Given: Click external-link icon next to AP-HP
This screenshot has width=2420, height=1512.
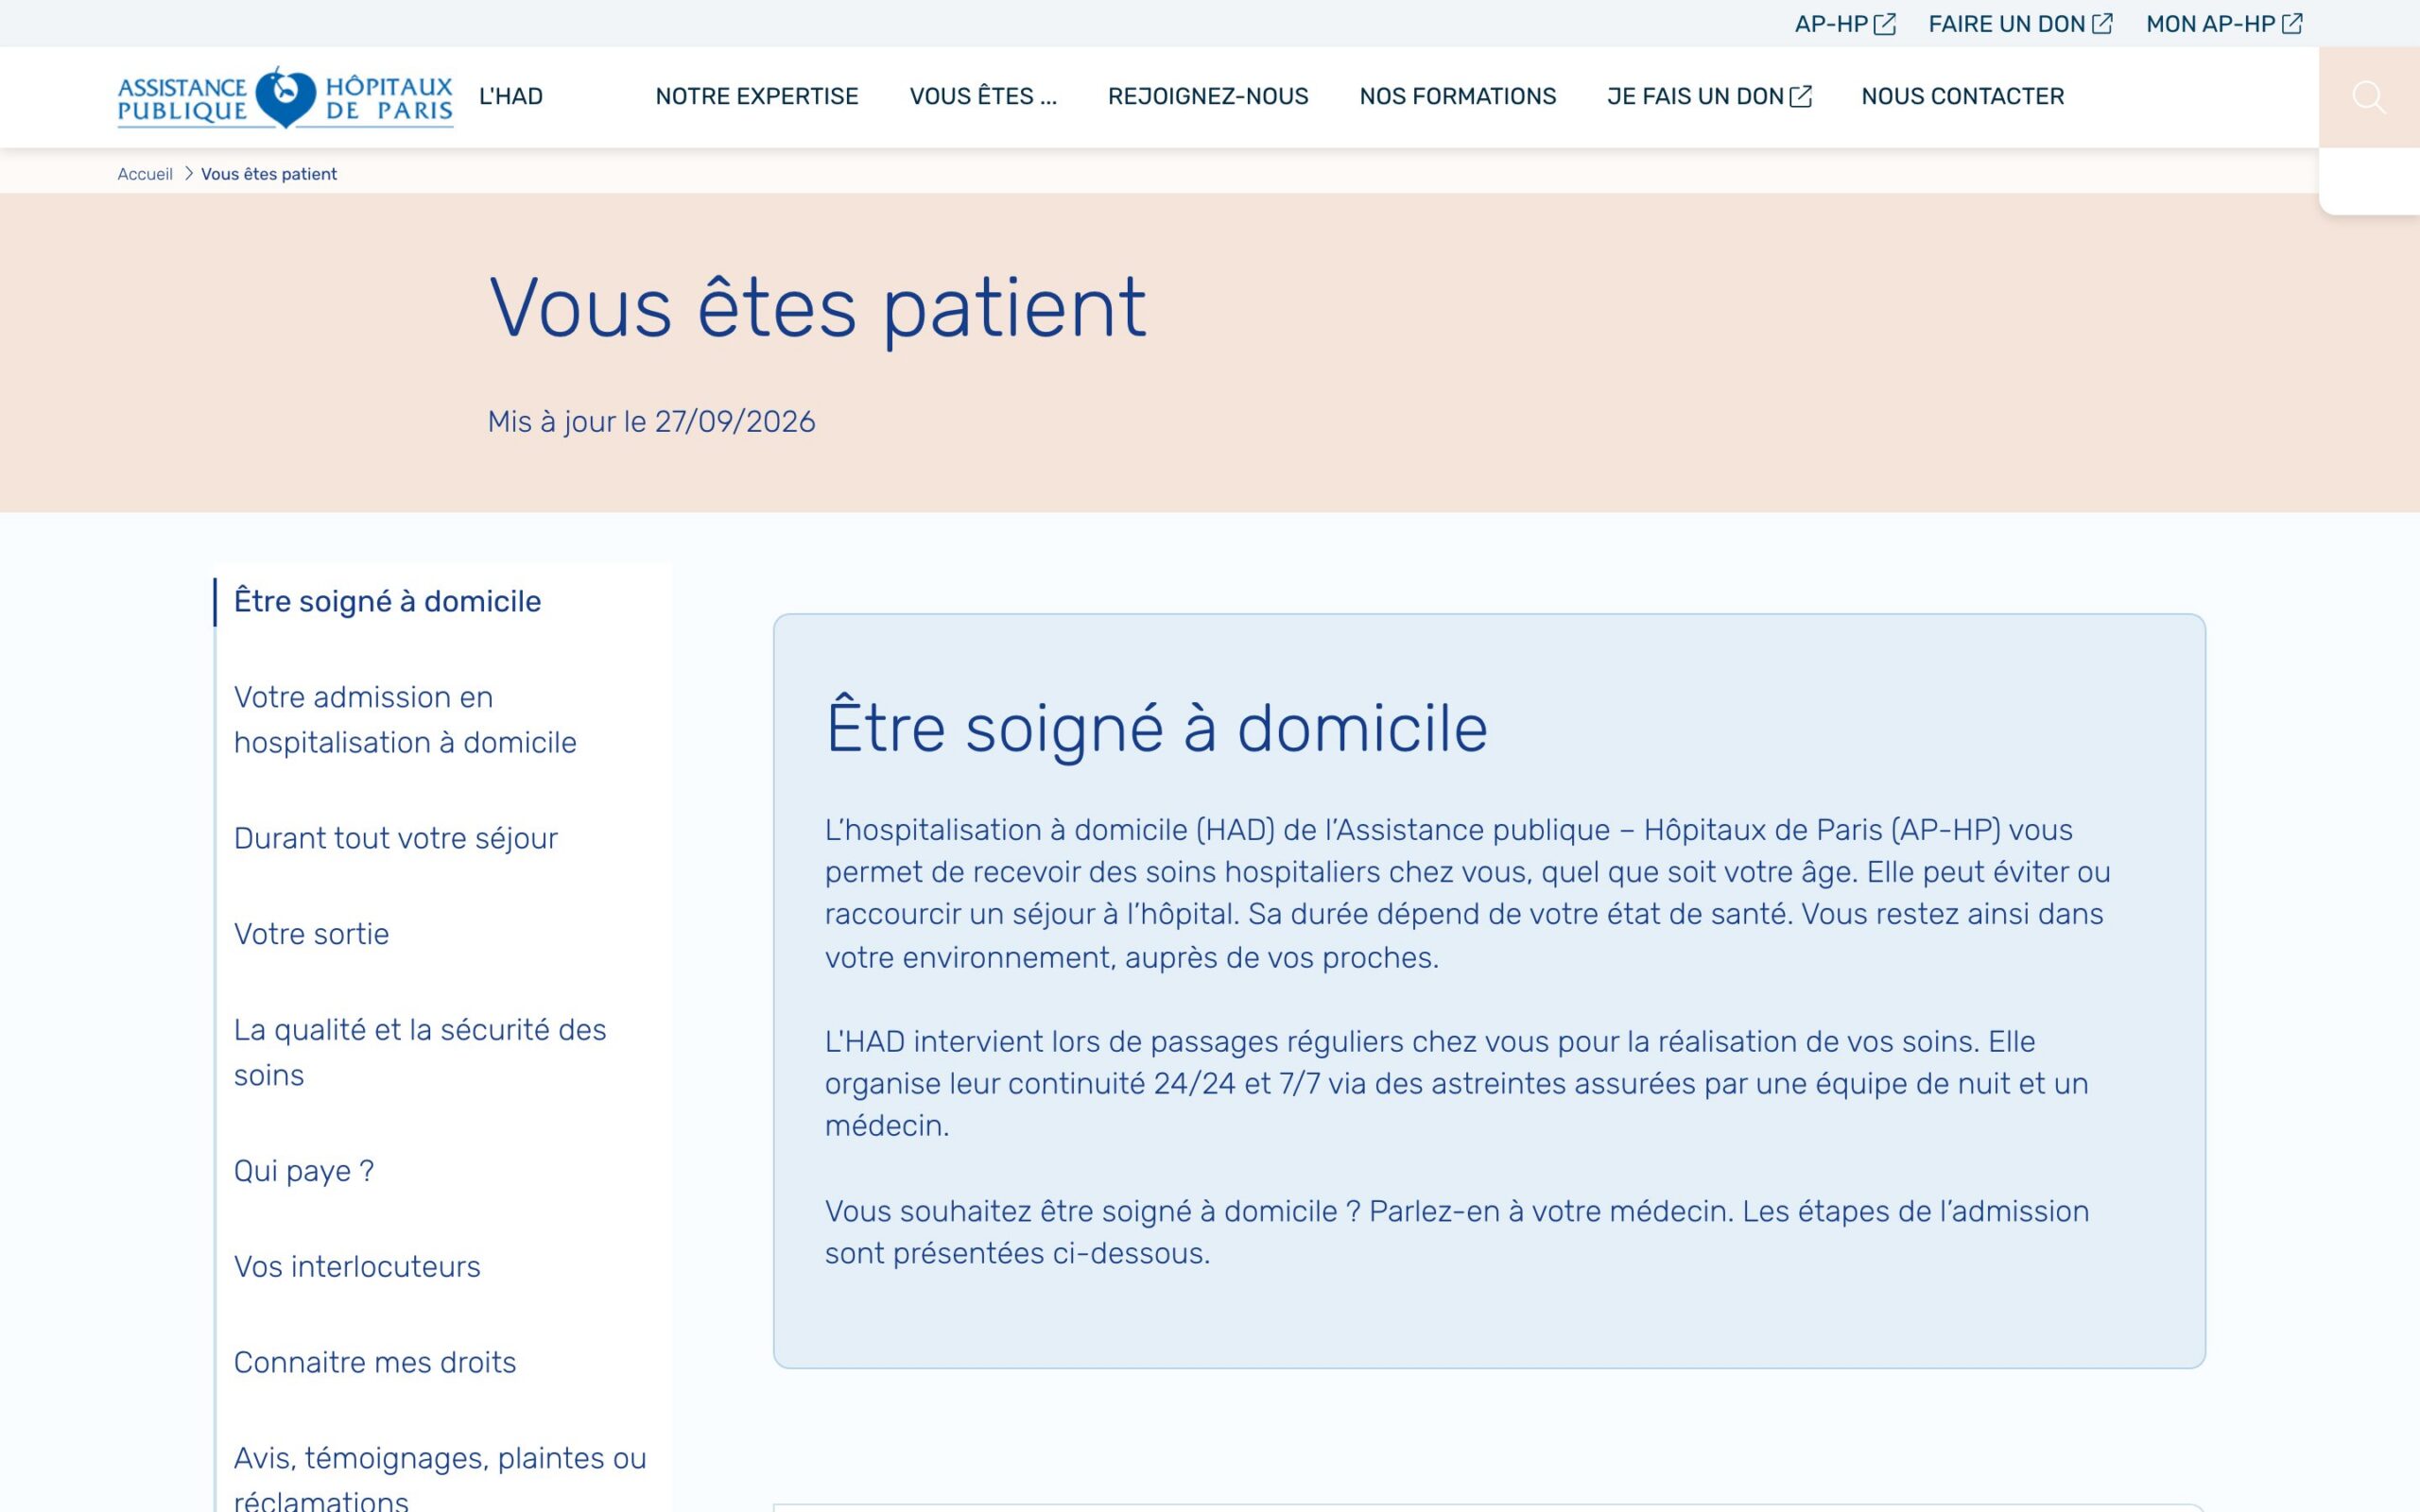Looking at the screenshot, I should 1884,24.
